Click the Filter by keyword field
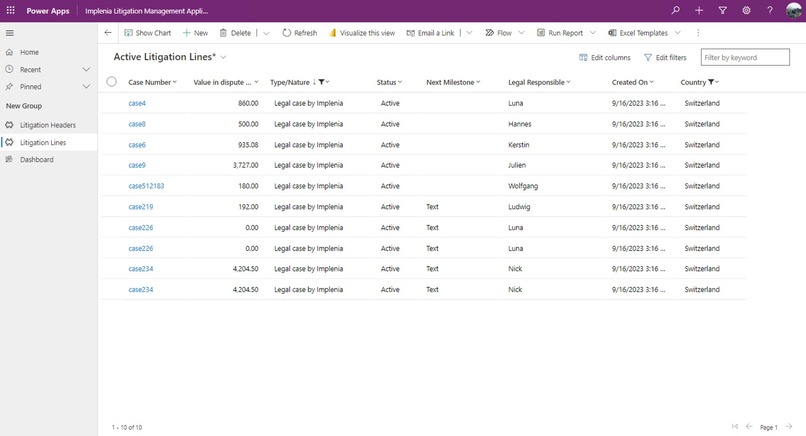The image size is (806, 436). (x=745, y=57)
